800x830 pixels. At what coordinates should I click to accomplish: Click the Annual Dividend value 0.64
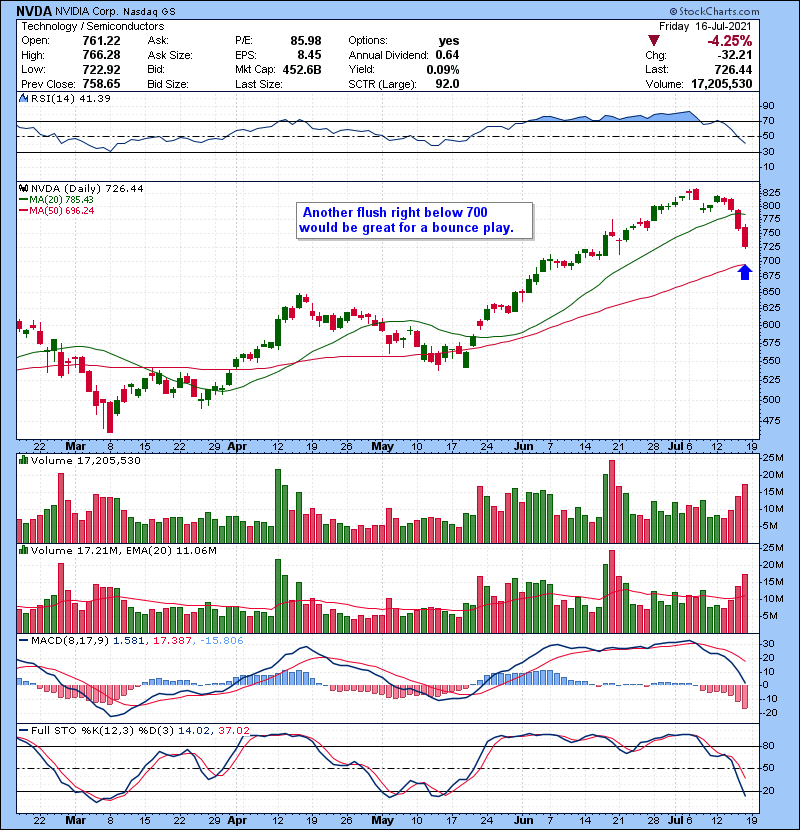[447, 55]
